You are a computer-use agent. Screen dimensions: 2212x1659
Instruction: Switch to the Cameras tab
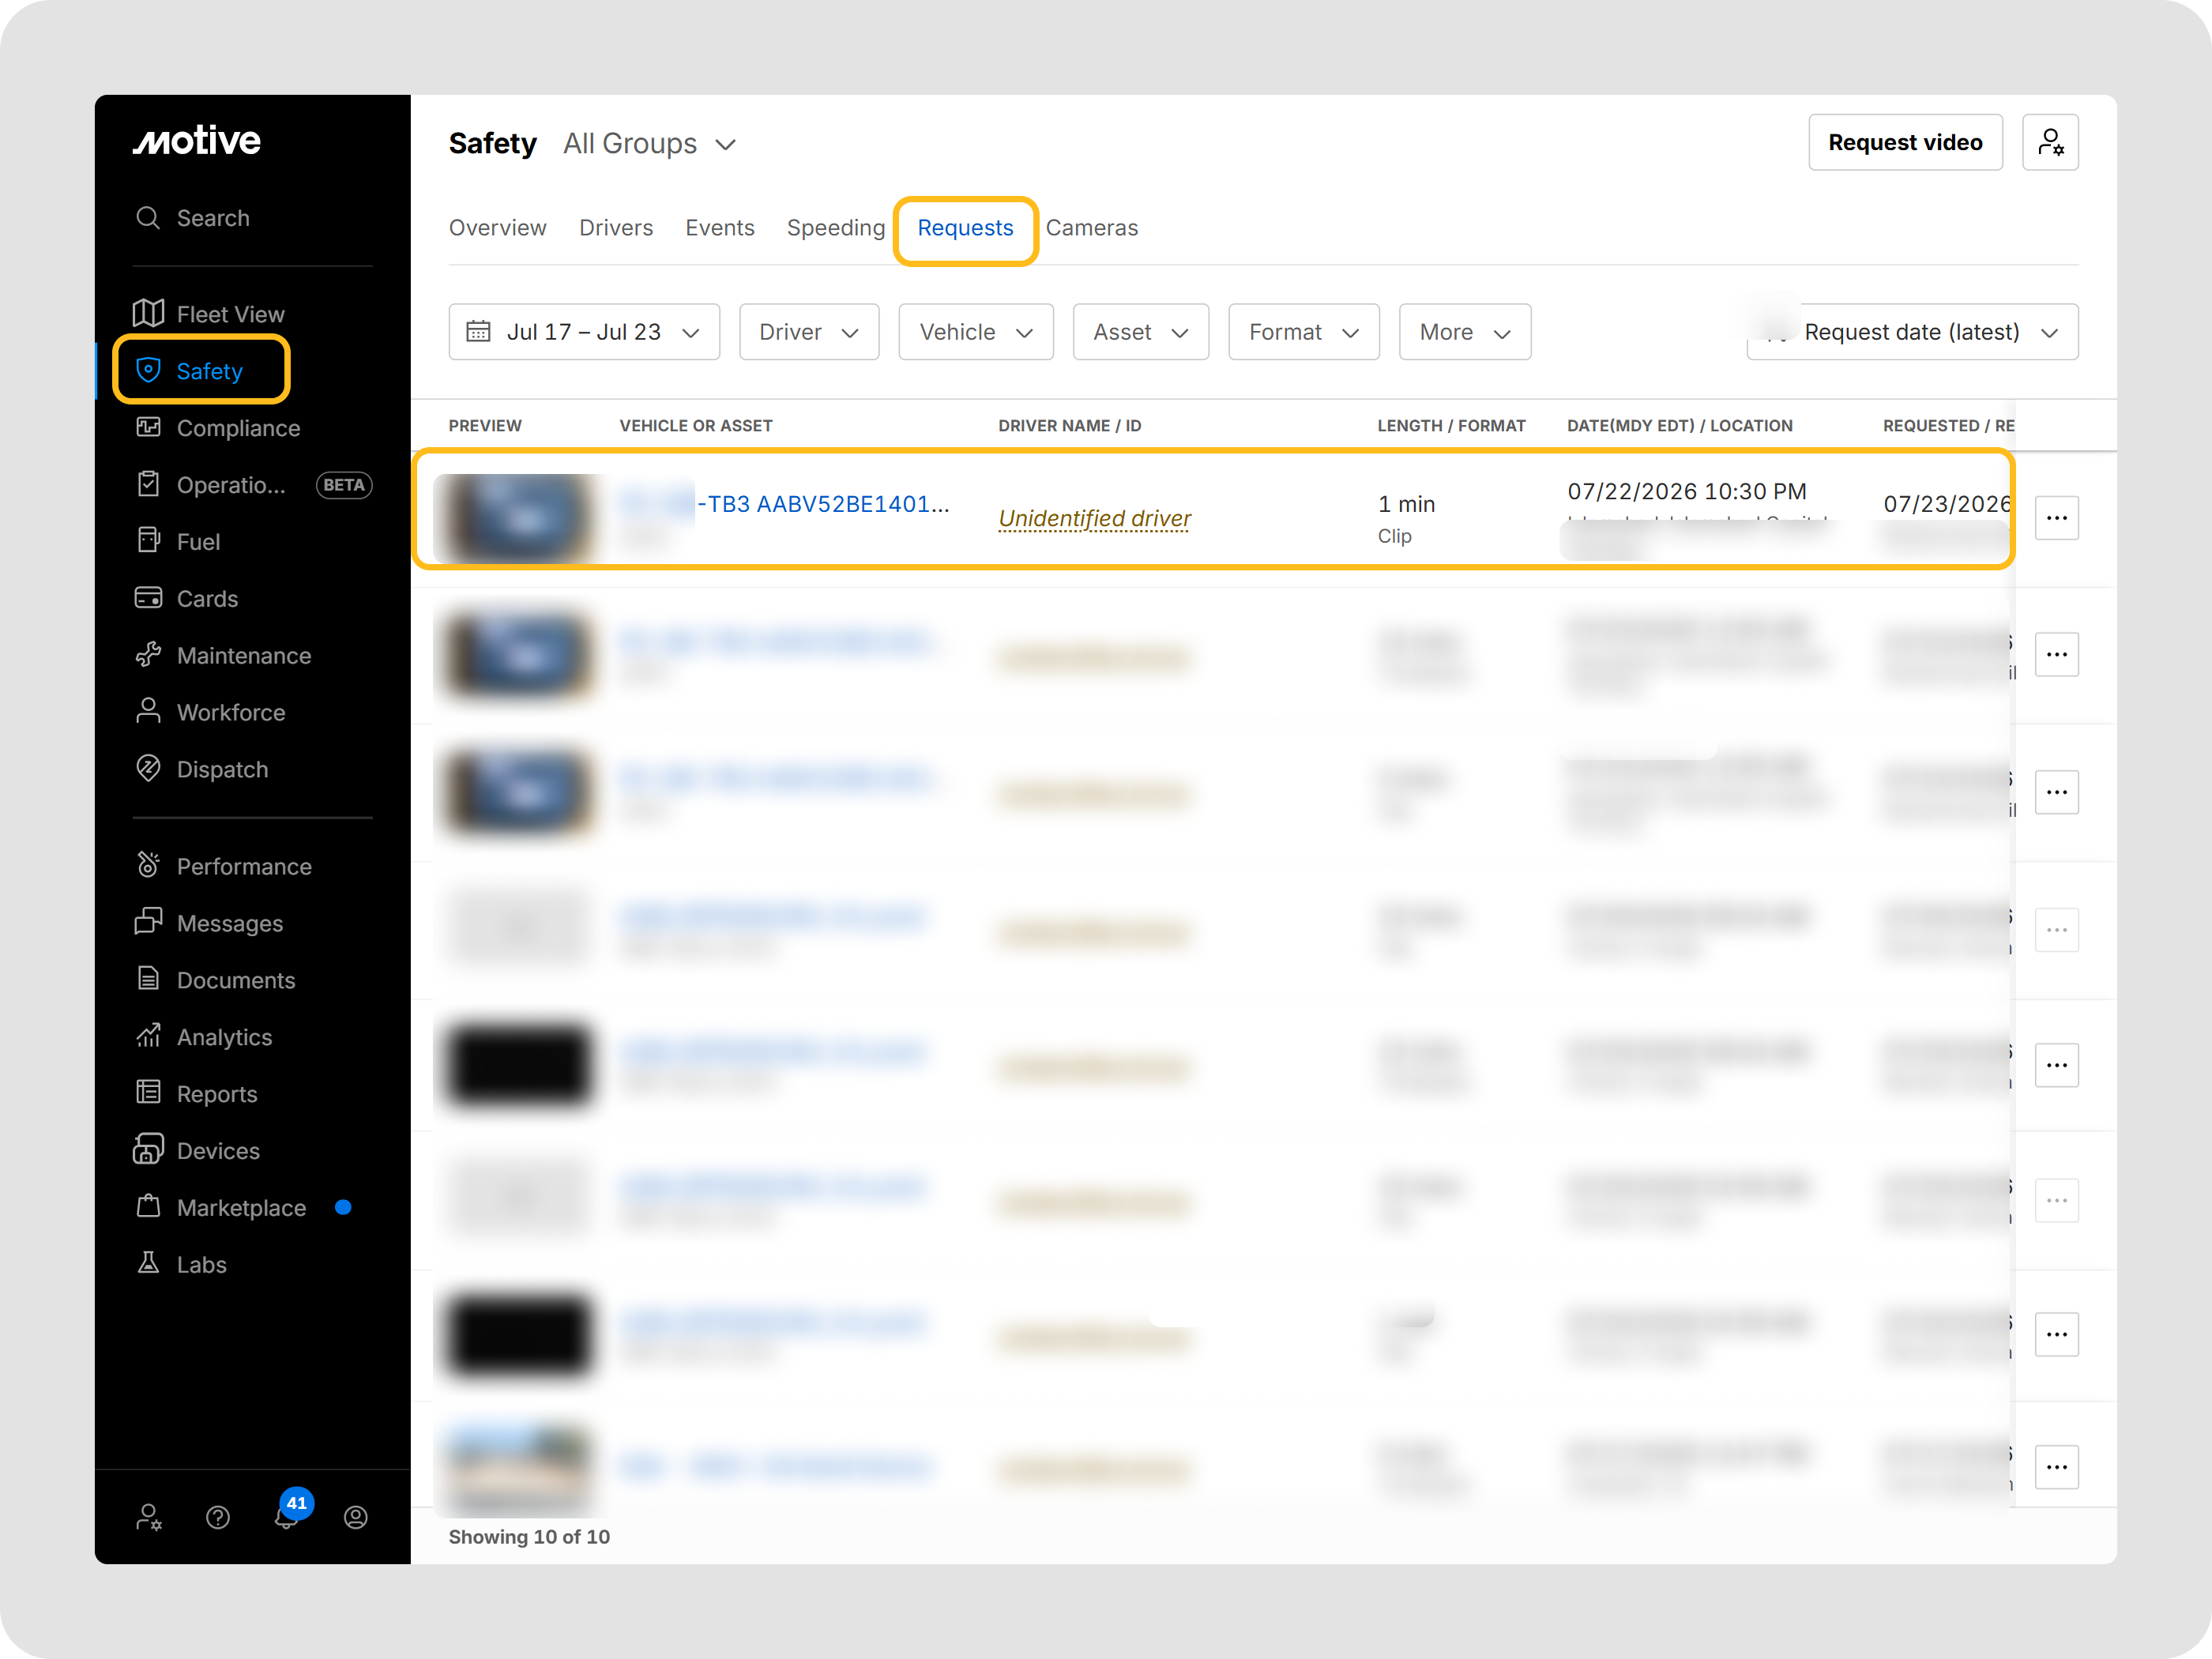pos(1092,228)
